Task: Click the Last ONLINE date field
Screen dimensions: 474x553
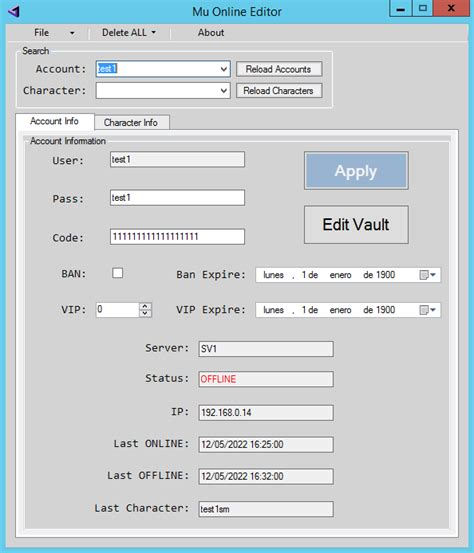Action: click(x=266, y=444)
